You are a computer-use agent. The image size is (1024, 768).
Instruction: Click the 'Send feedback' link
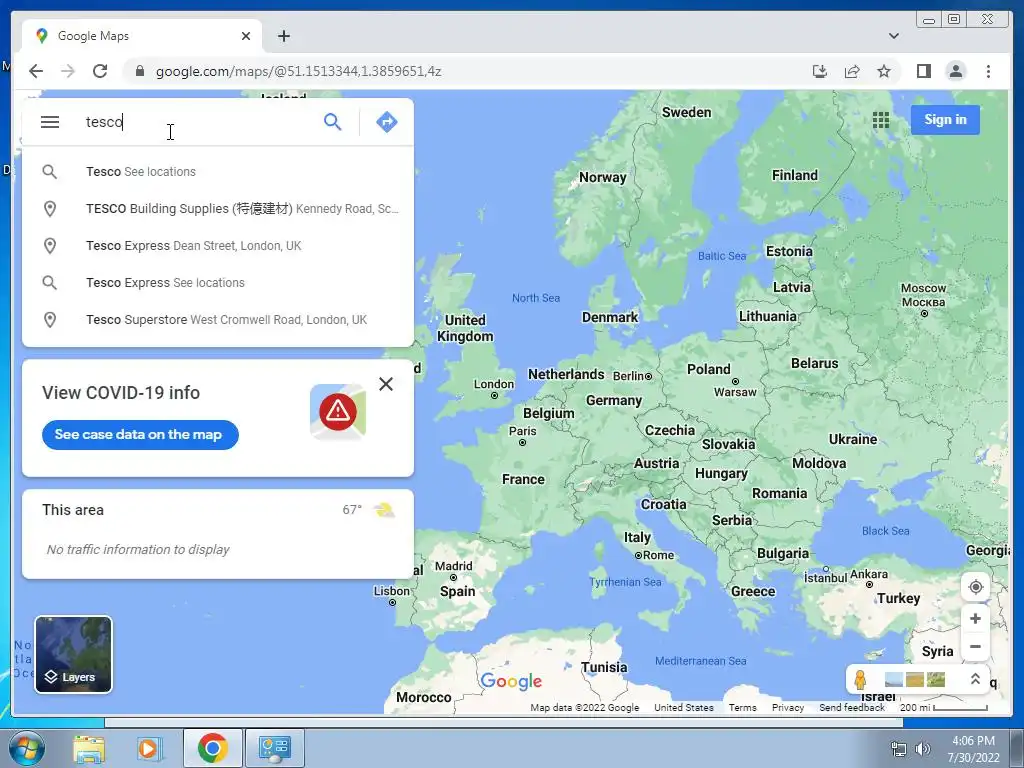[x=852, y=708]
